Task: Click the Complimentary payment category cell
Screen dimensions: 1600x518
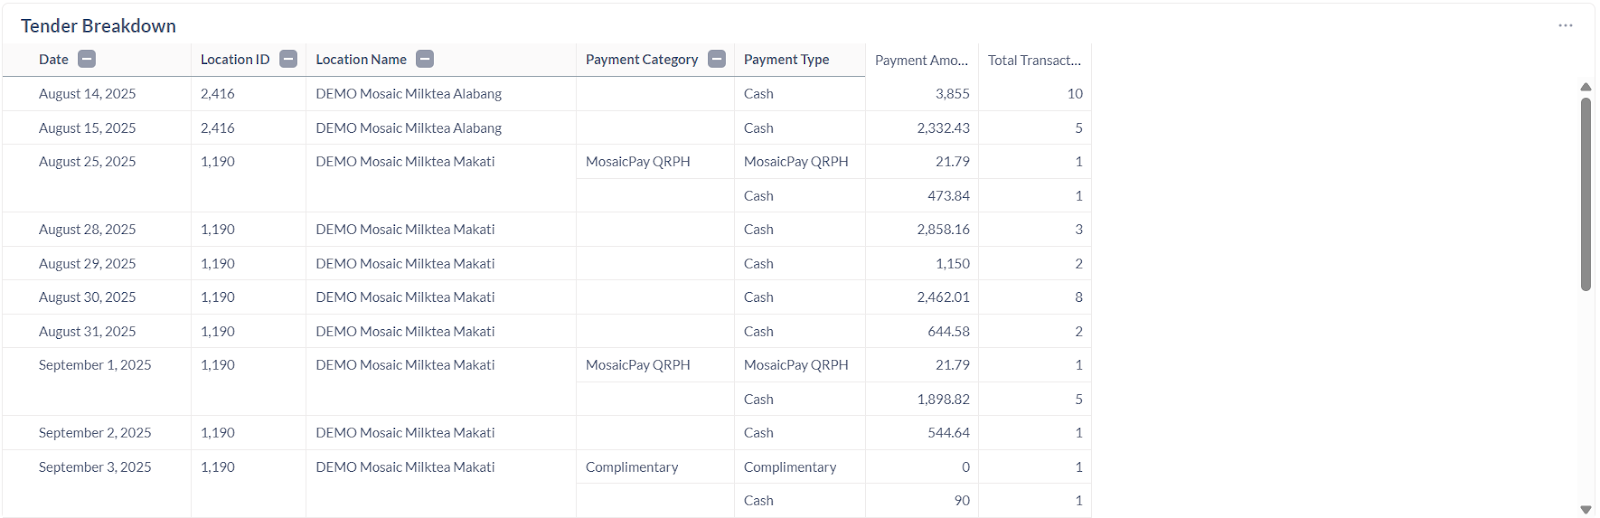Action: [632, 467]
